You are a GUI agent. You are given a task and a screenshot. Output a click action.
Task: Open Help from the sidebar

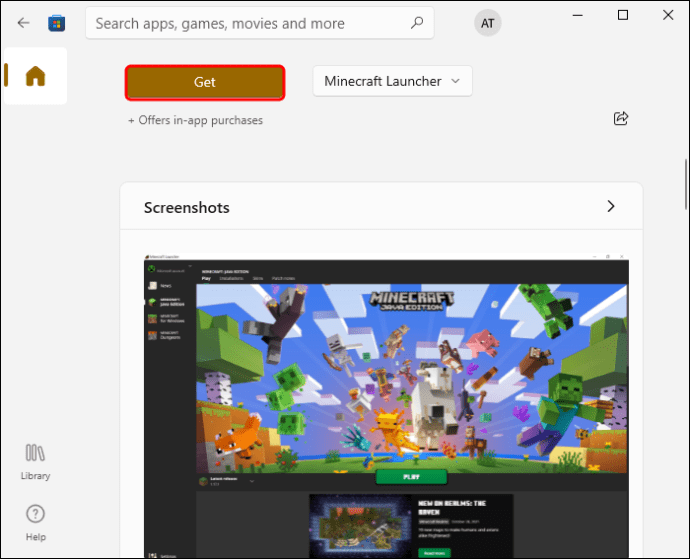point(35,523)
